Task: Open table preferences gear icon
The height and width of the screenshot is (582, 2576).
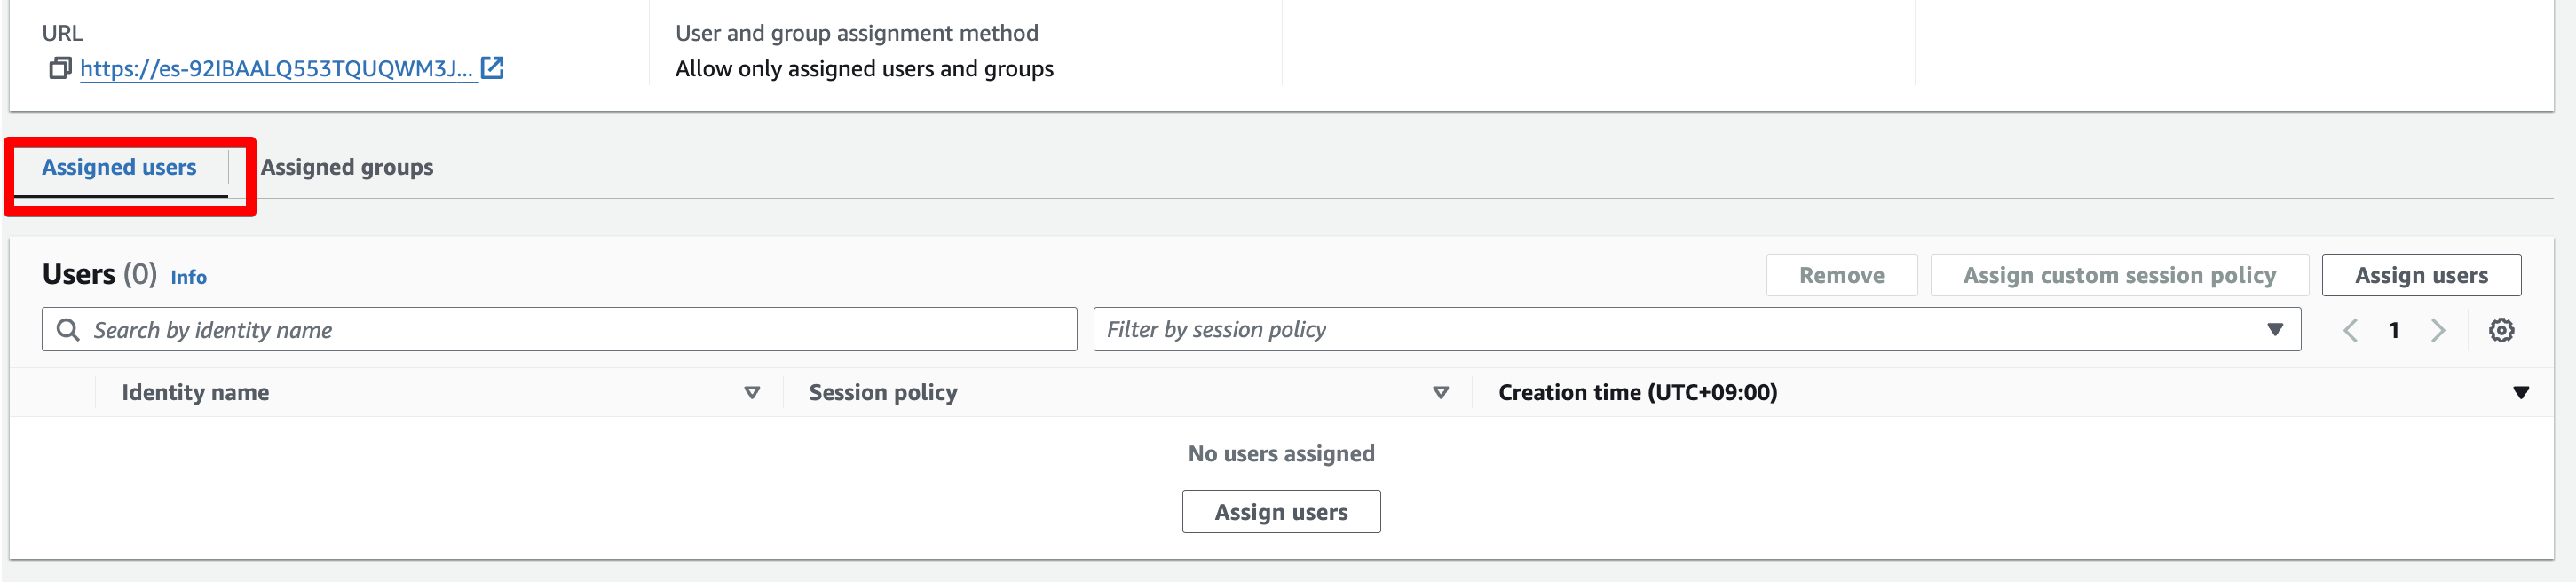Action: pyautogui.click(x=2501, y=330)
